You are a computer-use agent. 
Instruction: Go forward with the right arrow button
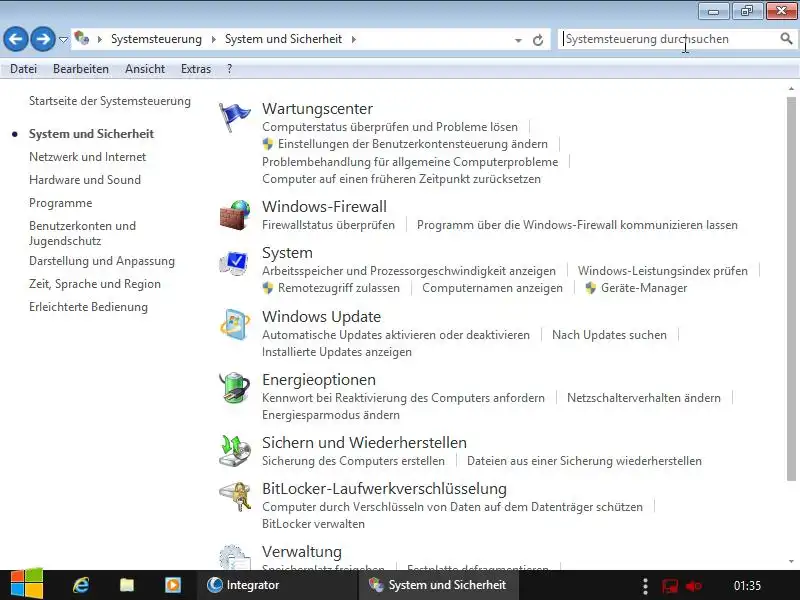pos(43,39)
